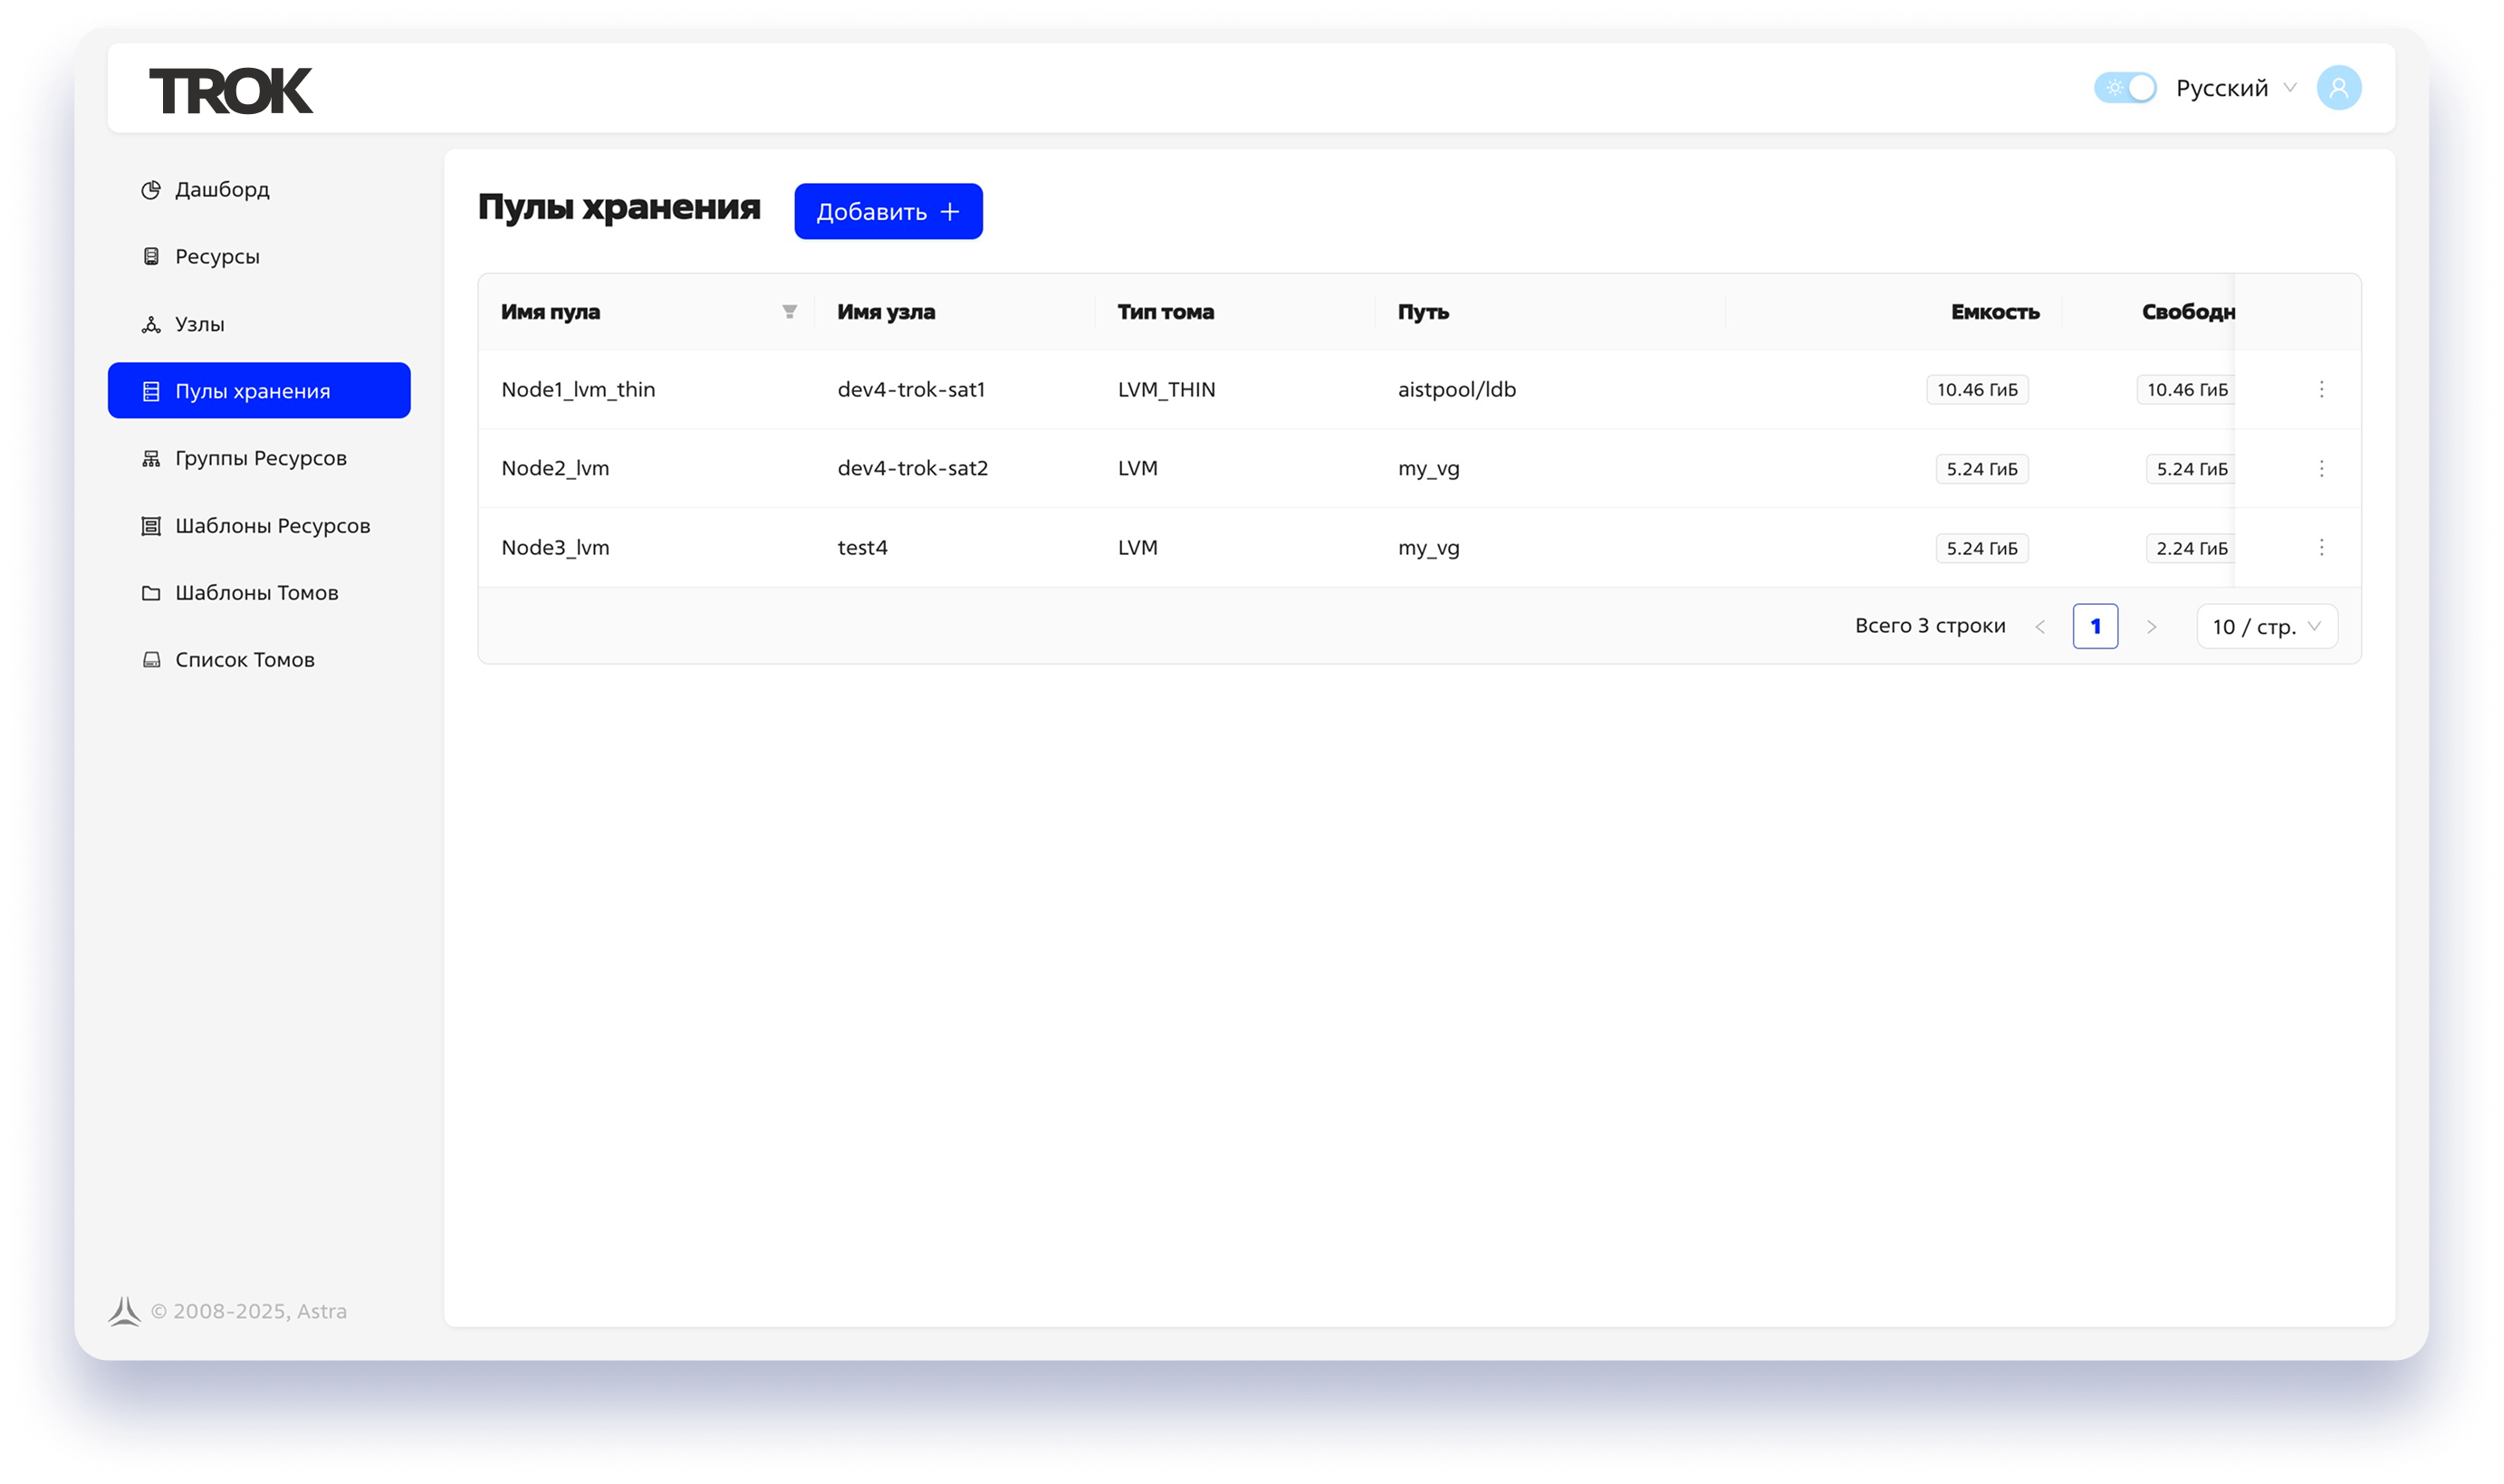The image size is (2504, 1484).
Task: Open actions menu for Node3_lvm row
Action: tap(2321, 547)
